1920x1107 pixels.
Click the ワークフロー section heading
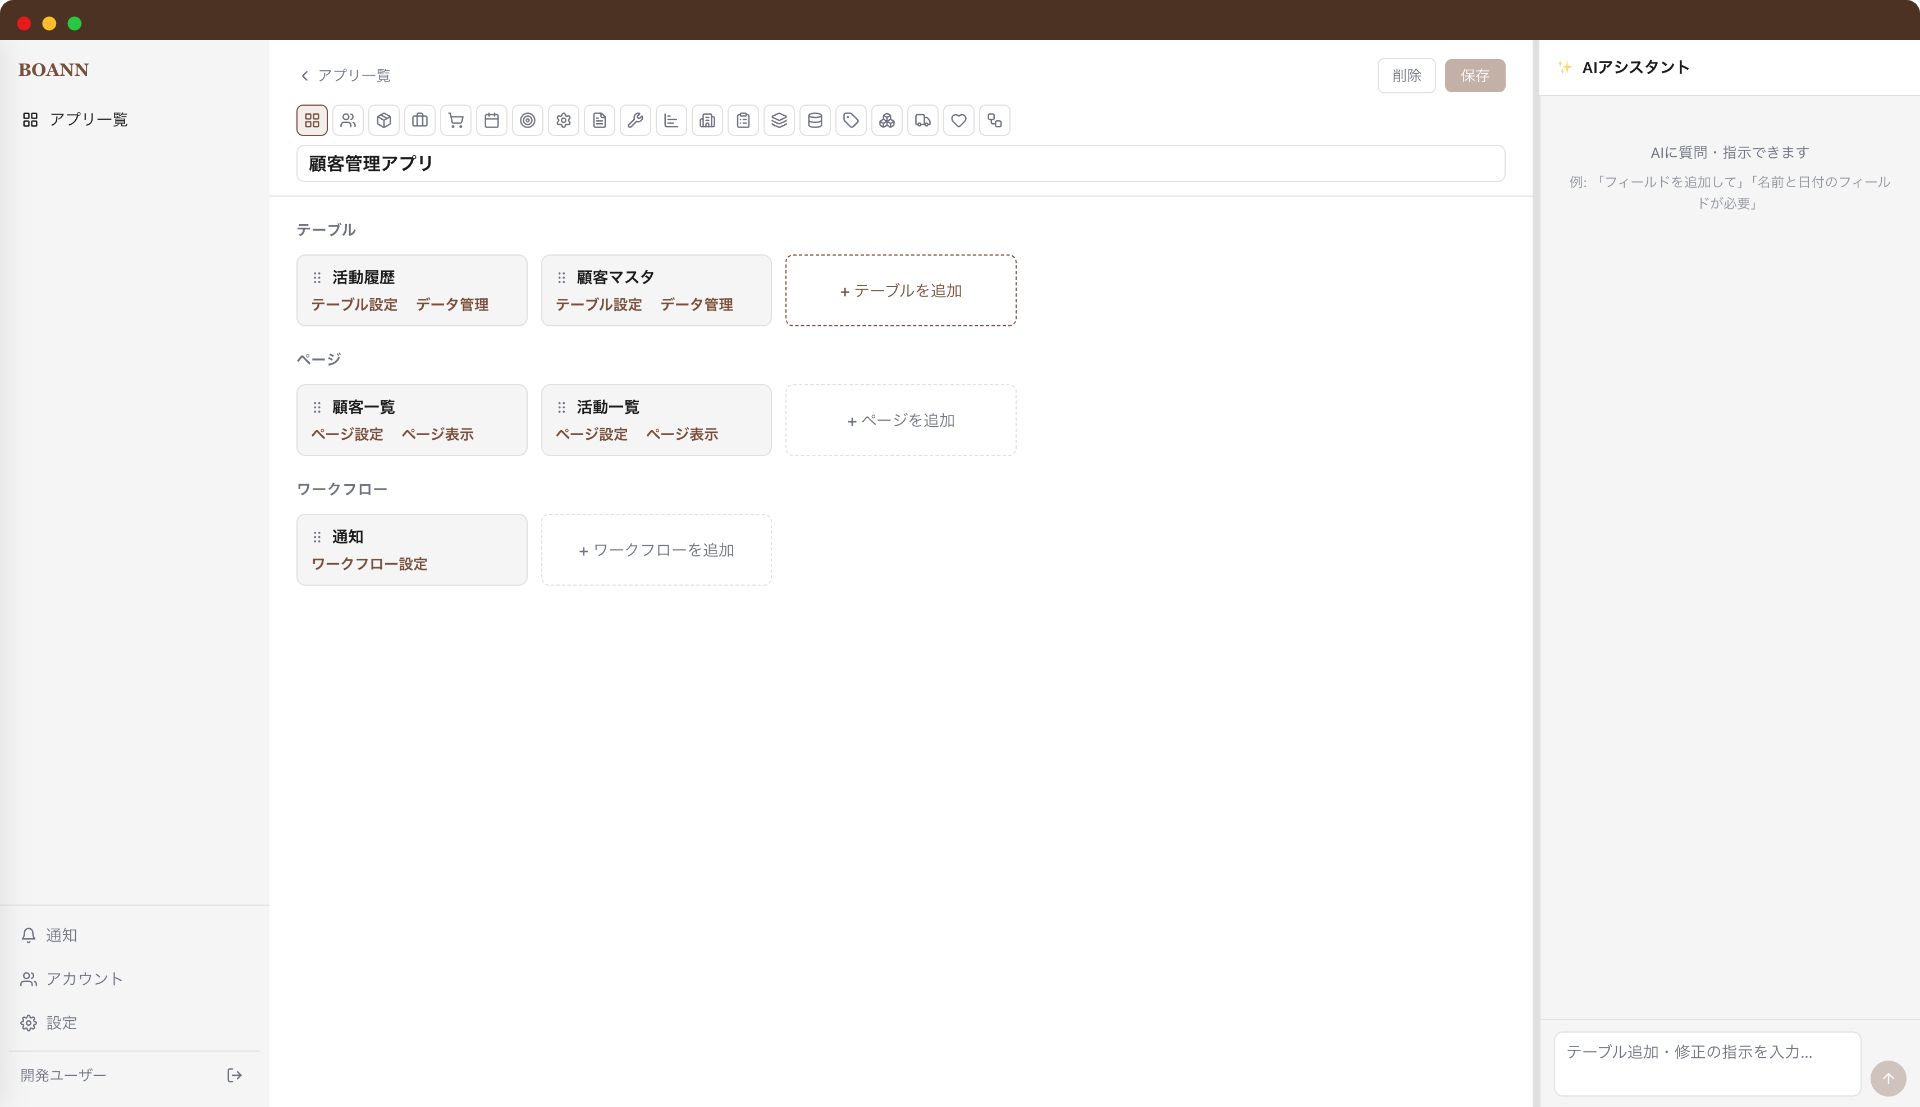[342, 489]
